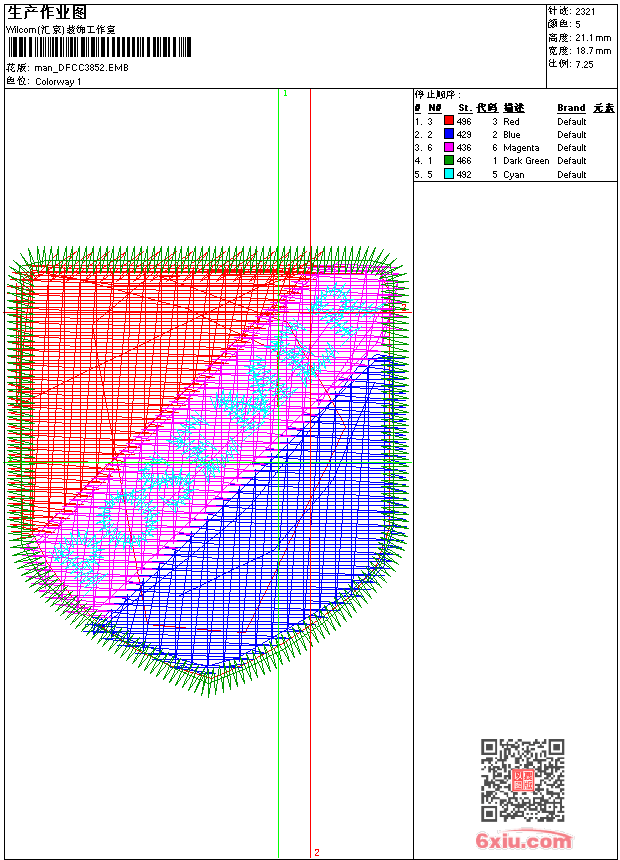620x860 pixels.
Task: Click stitch count 429 in the Blue row
Action: [x=464, y=135]
